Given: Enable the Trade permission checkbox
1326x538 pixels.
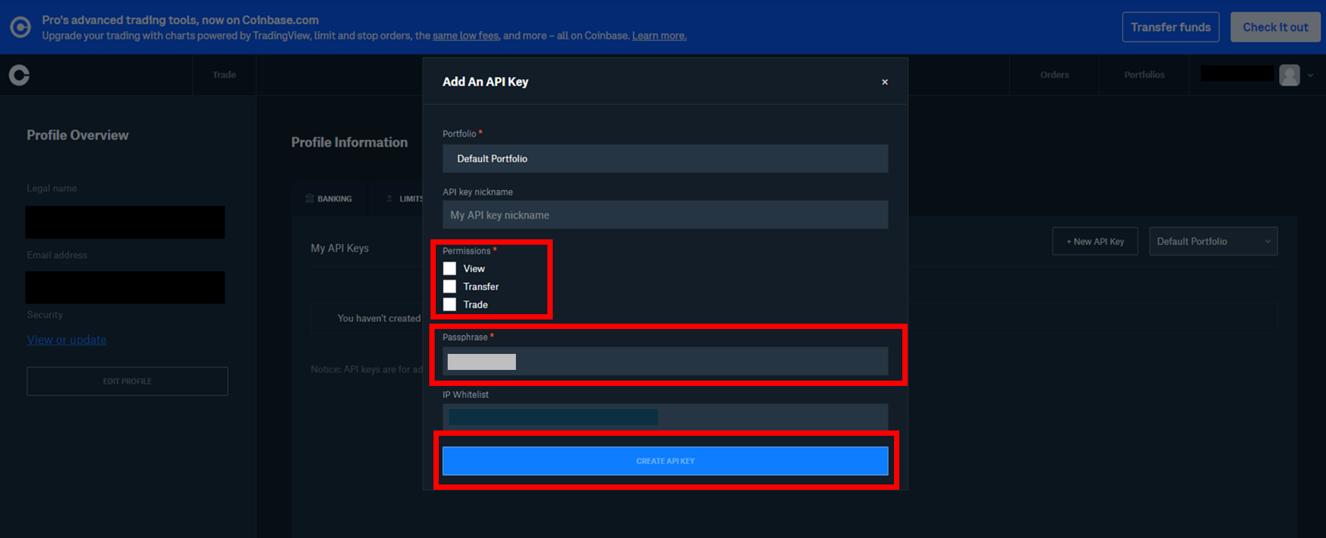Looking at the screenshot, I should click(x=450, y=304).
